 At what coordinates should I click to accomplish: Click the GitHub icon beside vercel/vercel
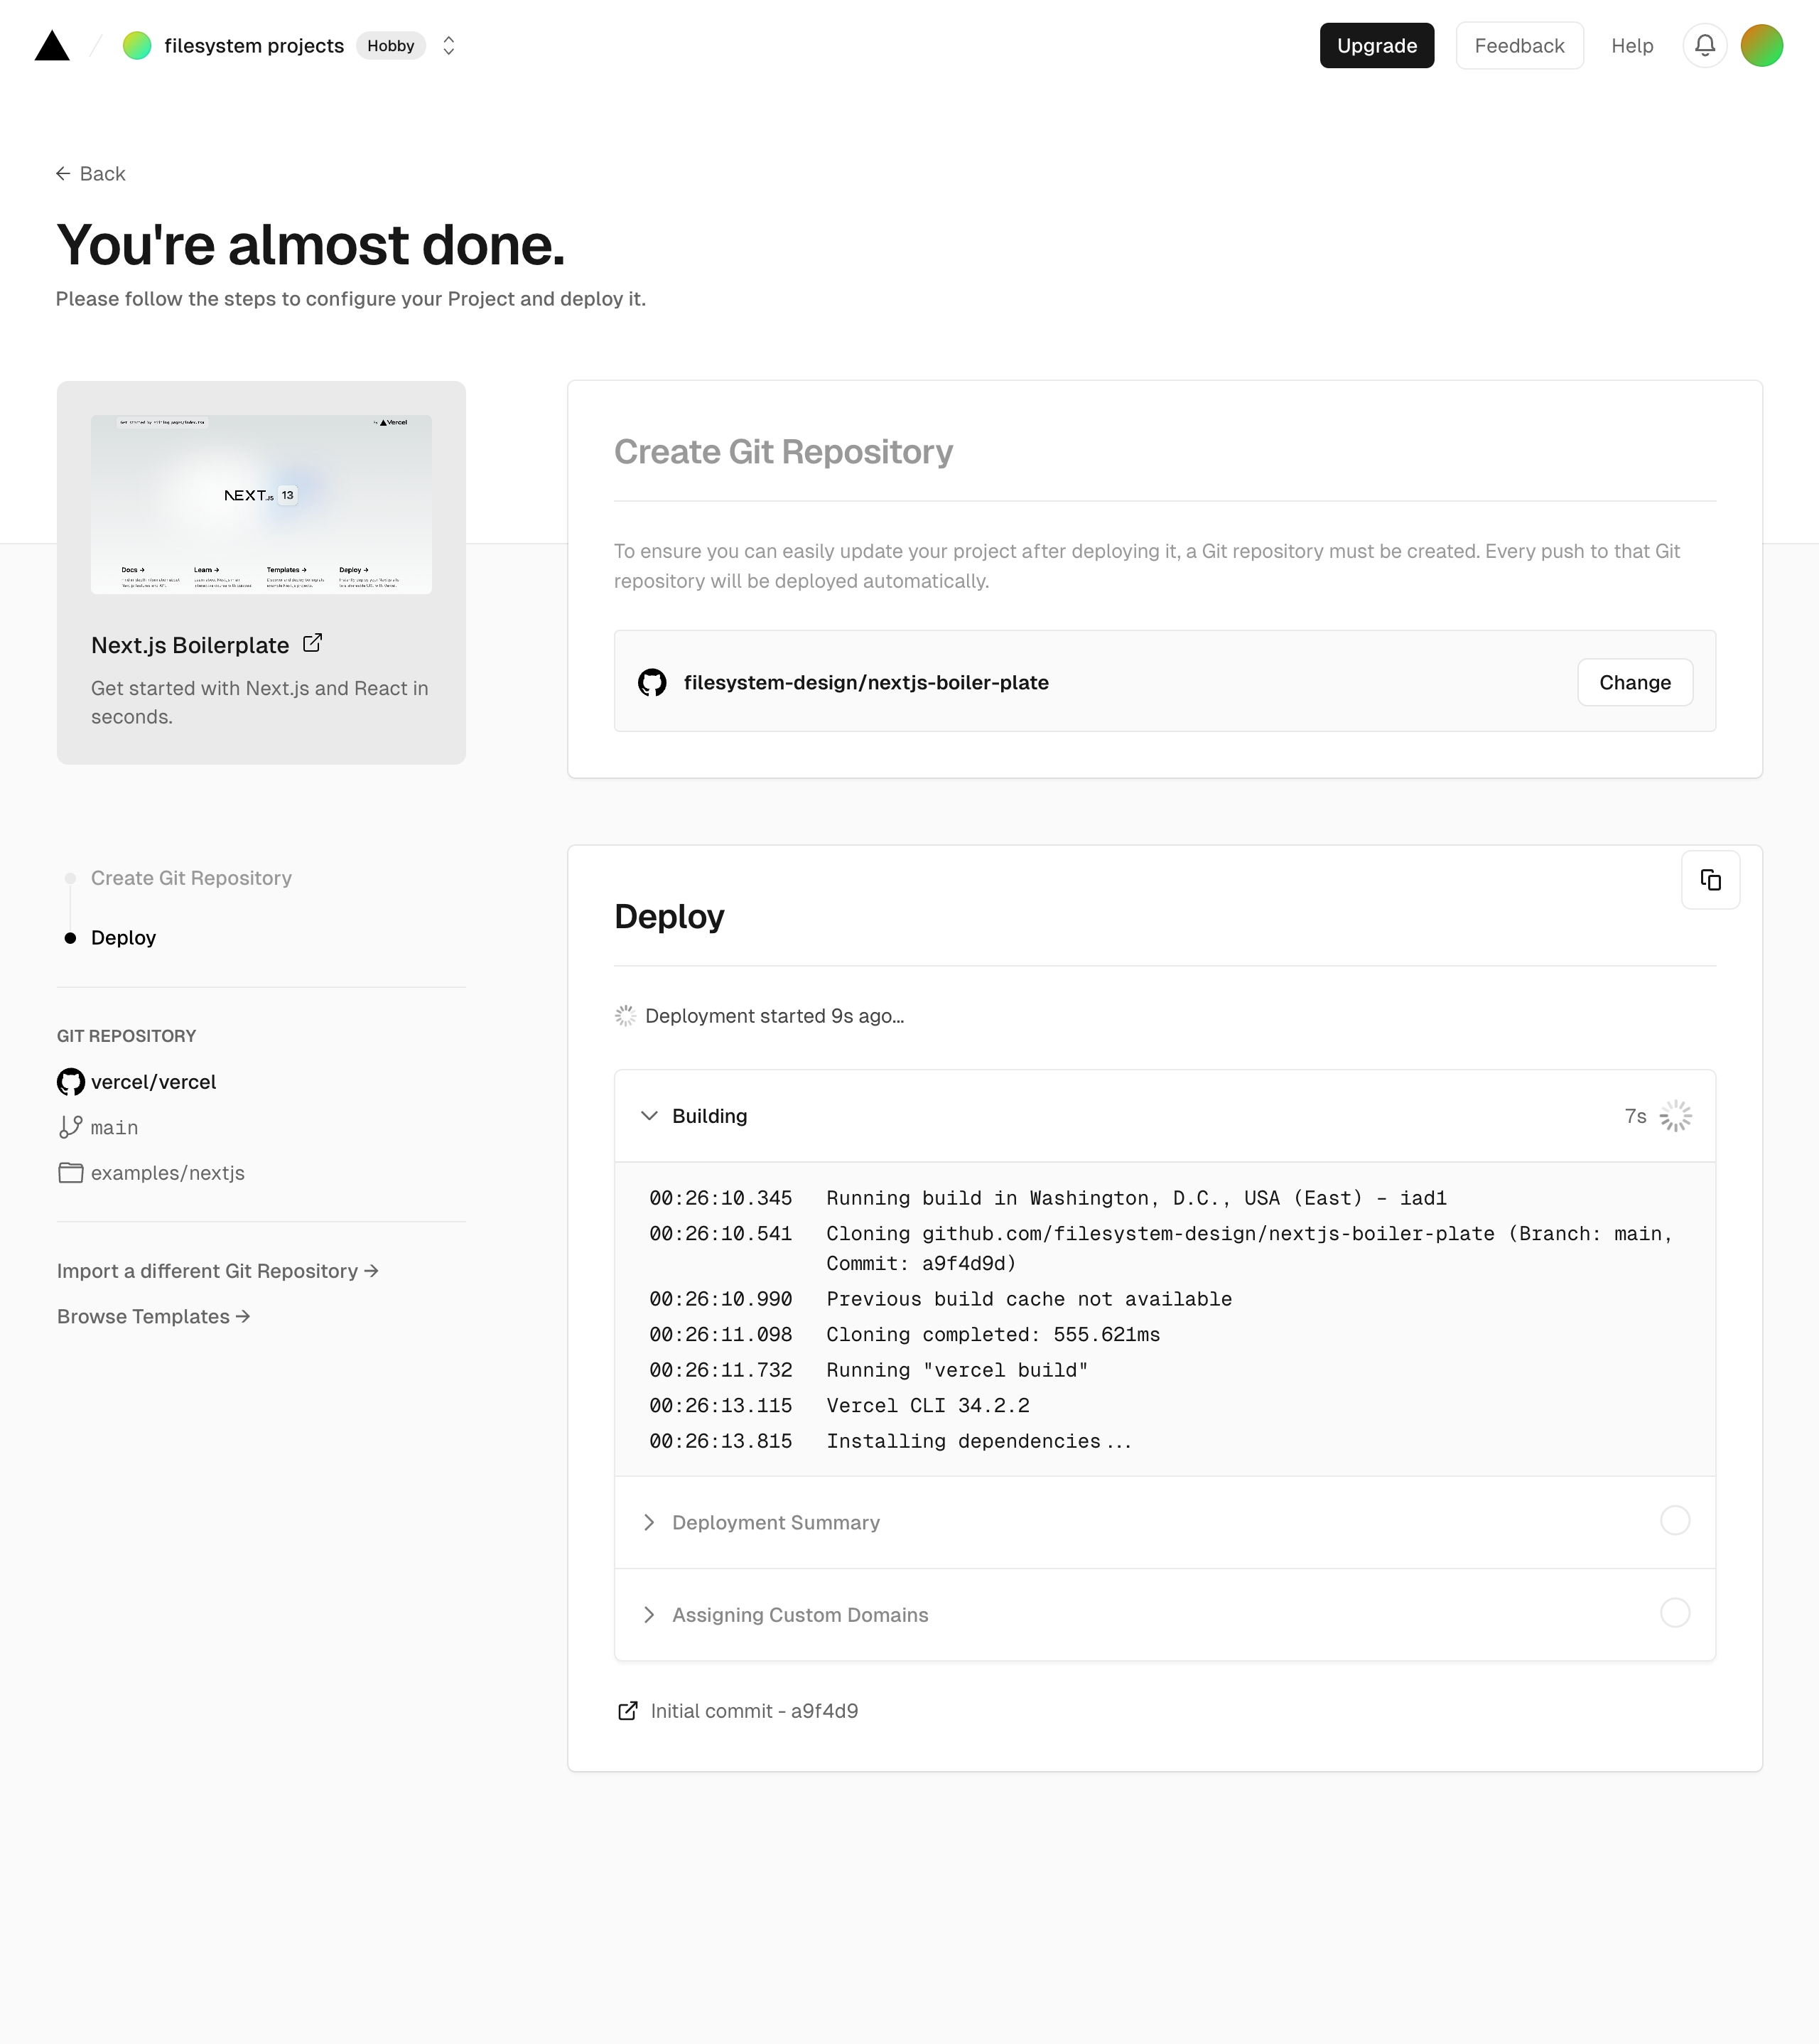71,1082
